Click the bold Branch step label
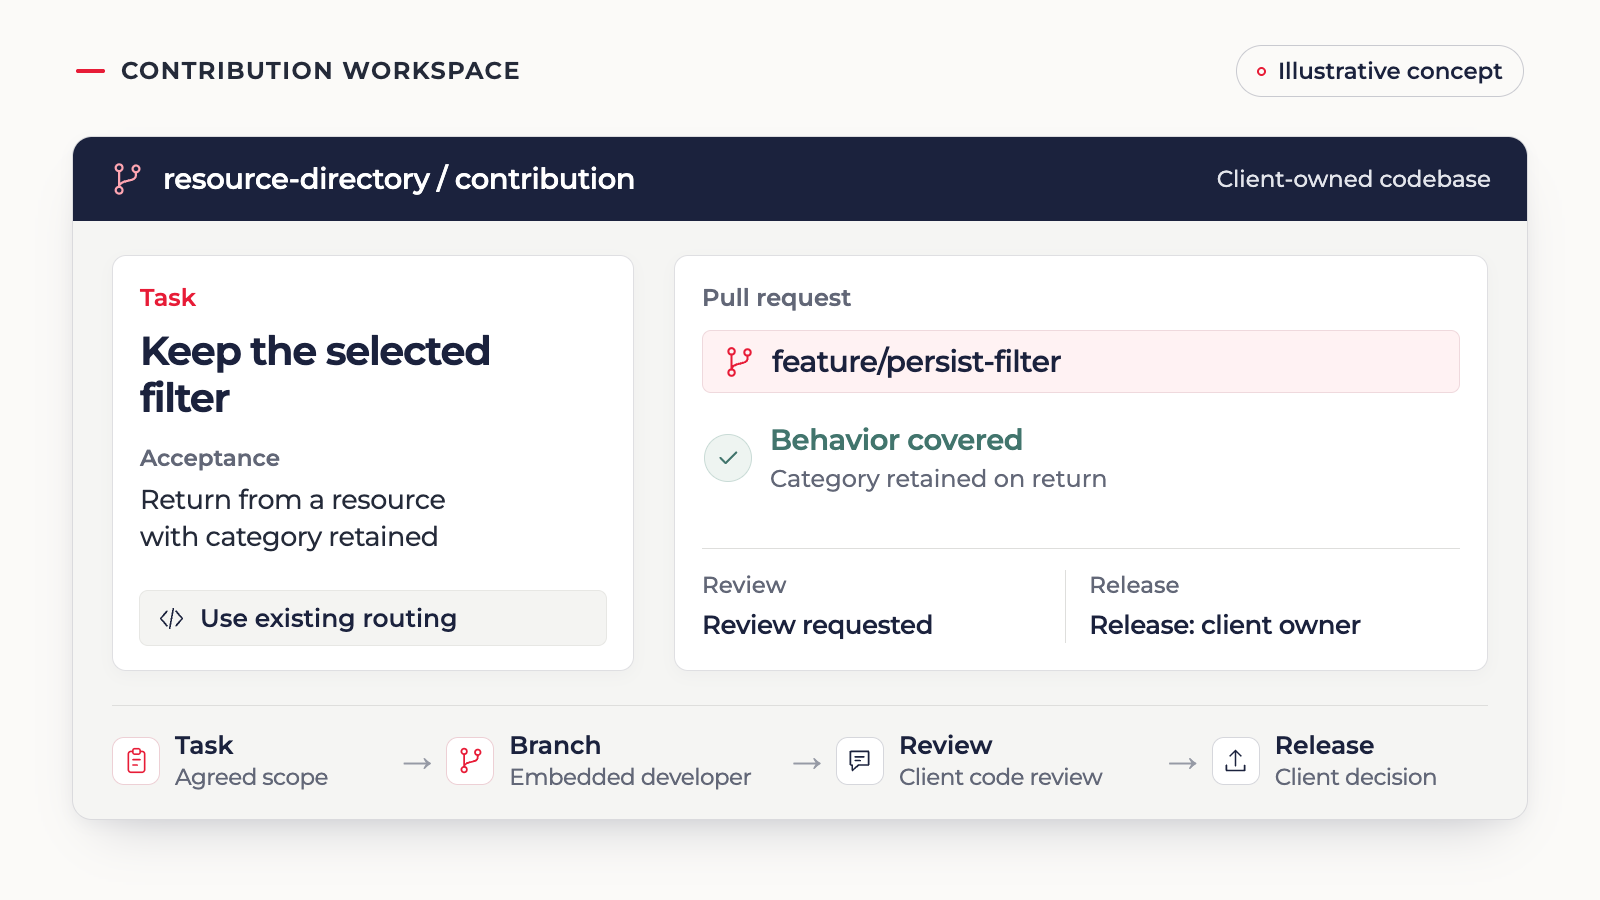1600x900 pixels. point(556,746)
